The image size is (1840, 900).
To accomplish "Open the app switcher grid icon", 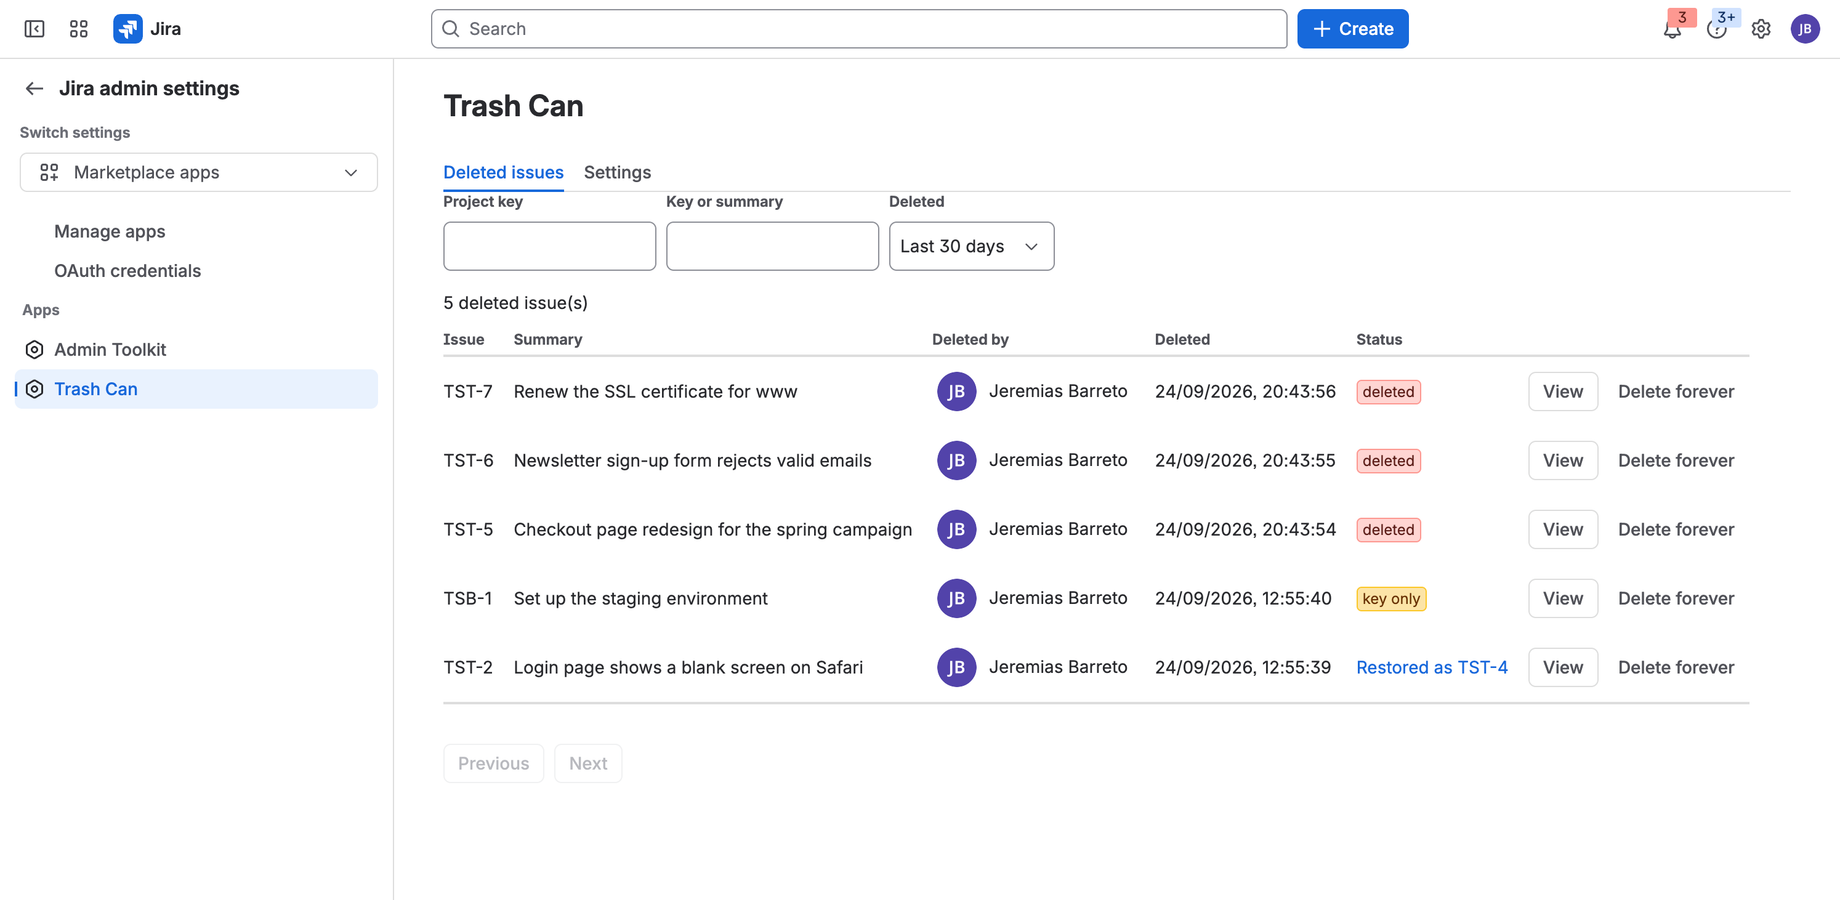I will click(79, 29).
